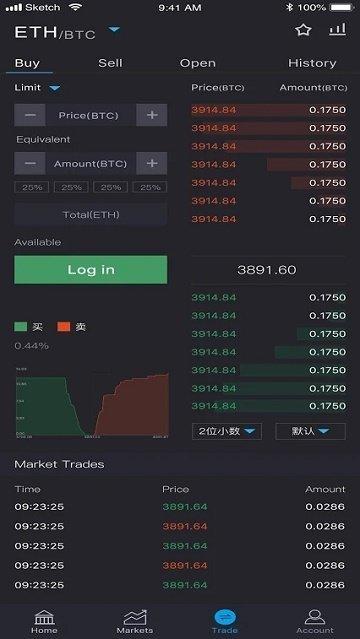Tap the Total(ETH) field
This screenshot has width=360, height=639.
point(91,214)
